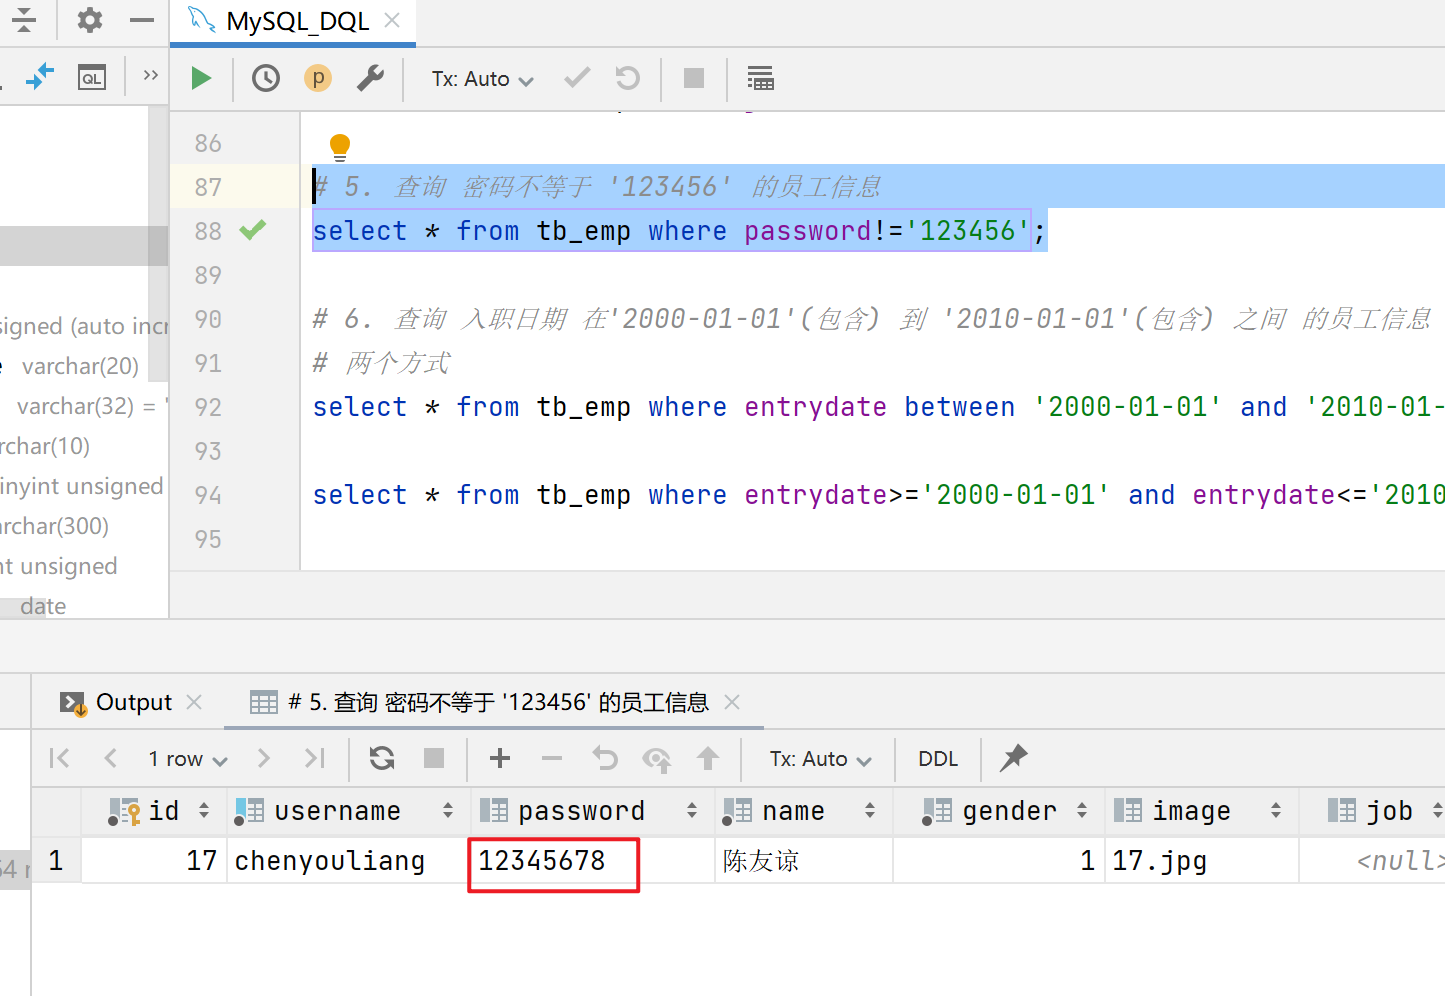
Task: Click the DDL button
Action: 938,759
